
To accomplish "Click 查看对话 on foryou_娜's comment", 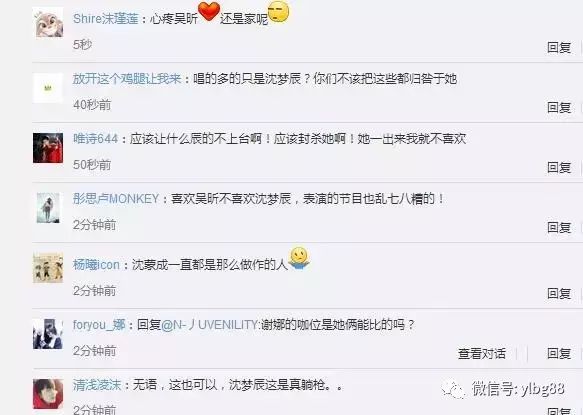I will click(x=481, y=353).
